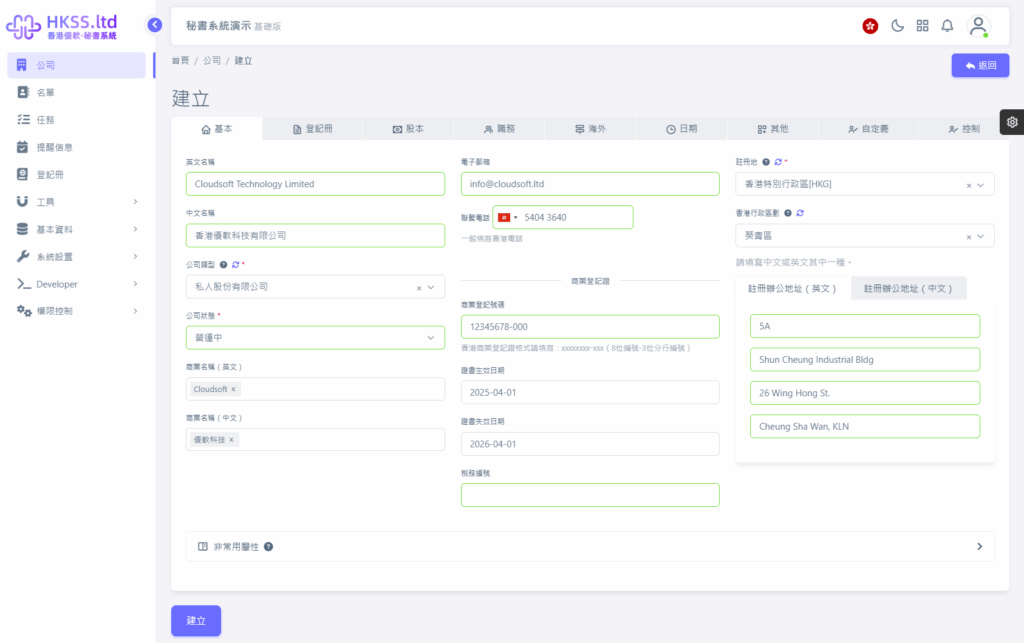Open the 公司狀態 dropdown
The width and height of the screenshot is (1024, 643).
315,338
